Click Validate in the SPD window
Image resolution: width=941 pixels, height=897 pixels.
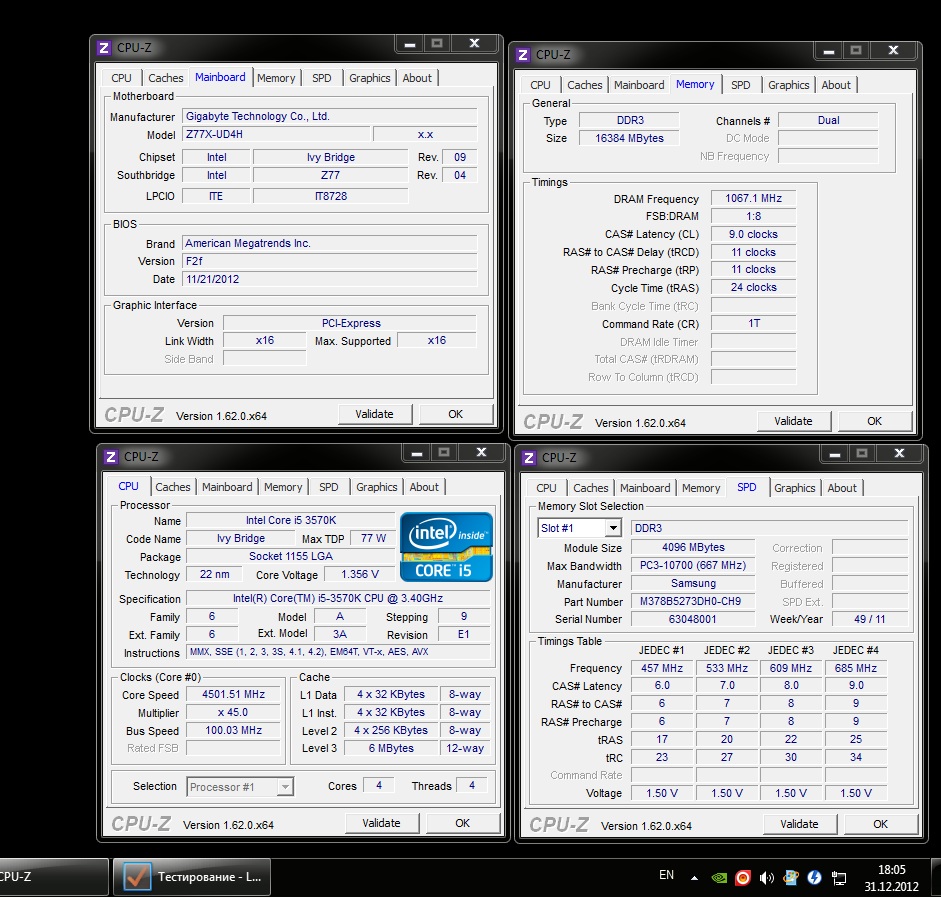coord(799,824)
